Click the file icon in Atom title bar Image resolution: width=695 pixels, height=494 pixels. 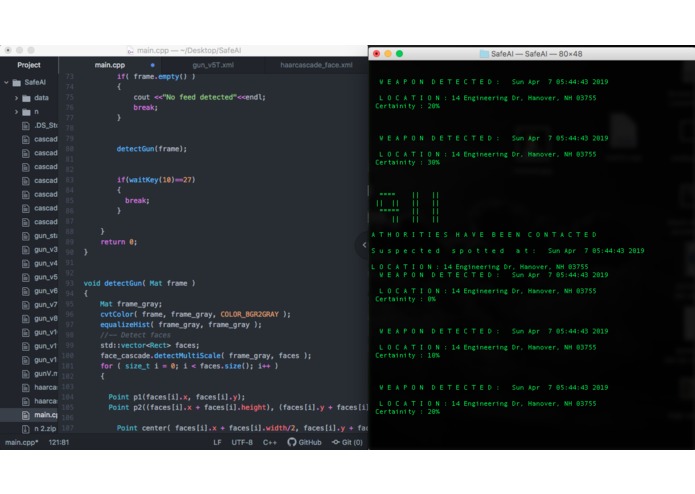(130, 51)
